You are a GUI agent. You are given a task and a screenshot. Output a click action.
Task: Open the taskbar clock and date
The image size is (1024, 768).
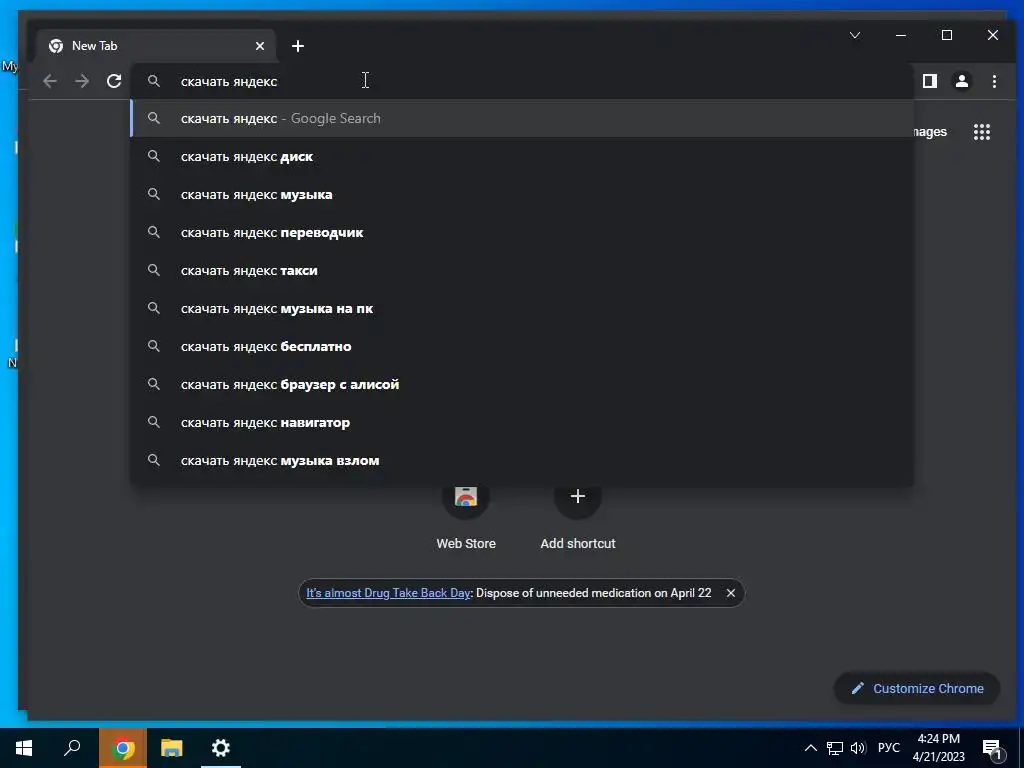coord(938,748)
